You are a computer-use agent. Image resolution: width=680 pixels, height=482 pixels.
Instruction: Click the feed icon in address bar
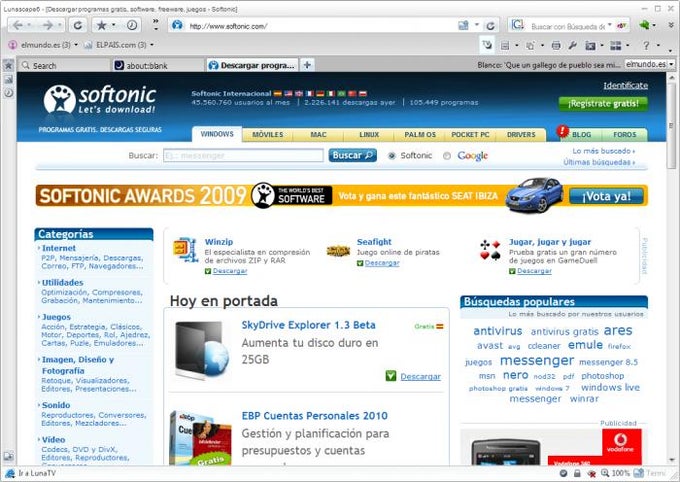[x=463, y=26]
